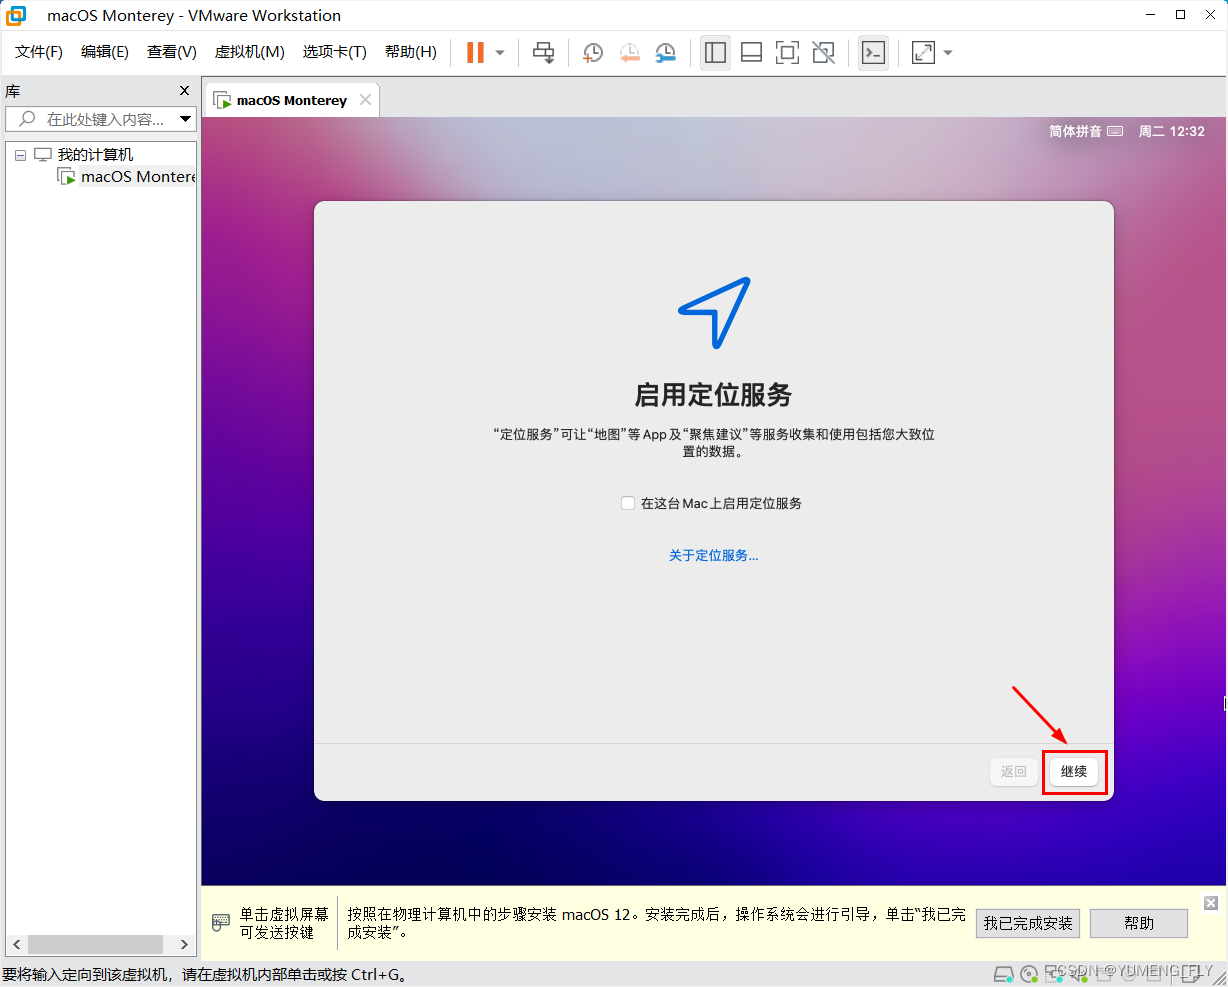The width and height of the screenshot is (1228, 987).
Task: Switch to Unity mode icon
Action: (823, 52)
